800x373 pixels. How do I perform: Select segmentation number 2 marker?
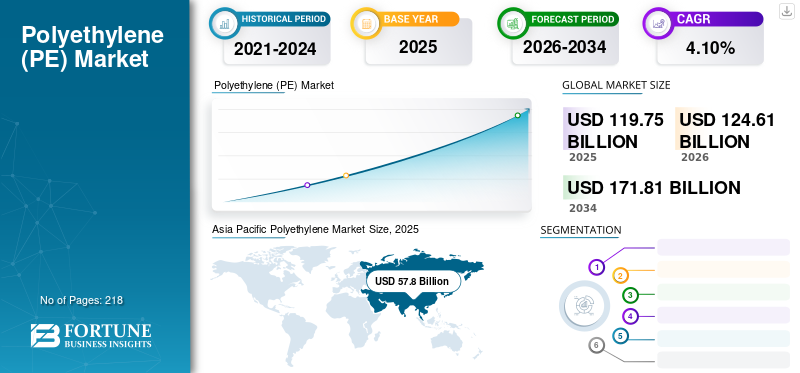(x=620, y=276)
